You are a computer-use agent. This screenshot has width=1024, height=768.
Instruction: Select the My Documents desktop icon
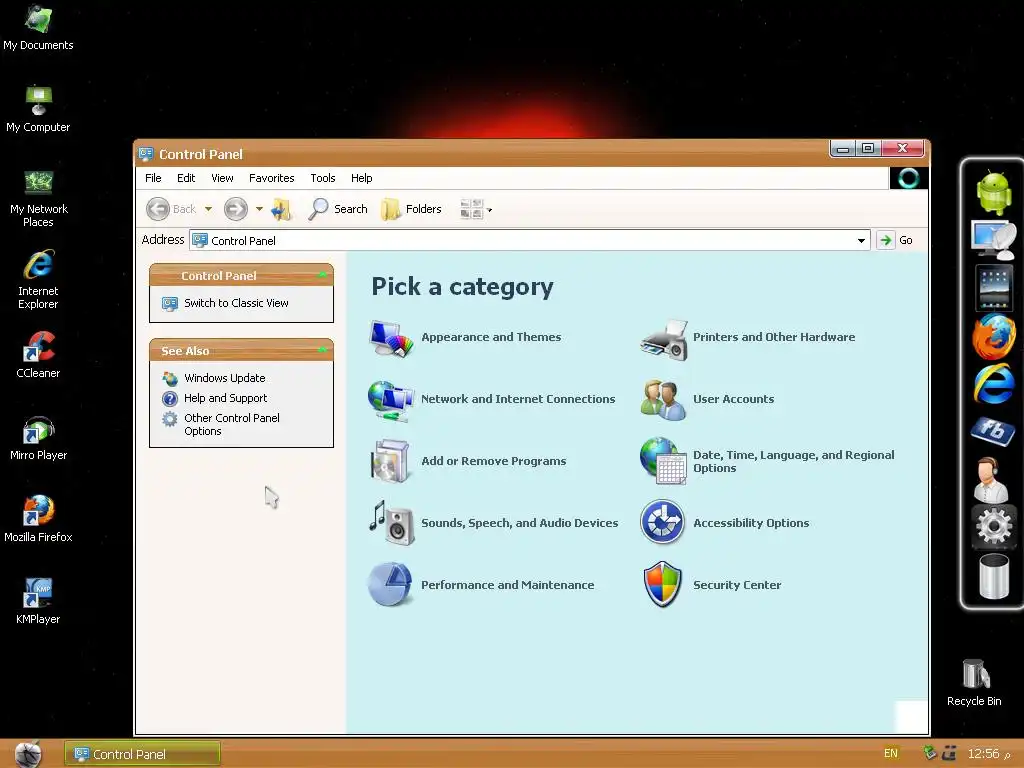tap(38, 27)
